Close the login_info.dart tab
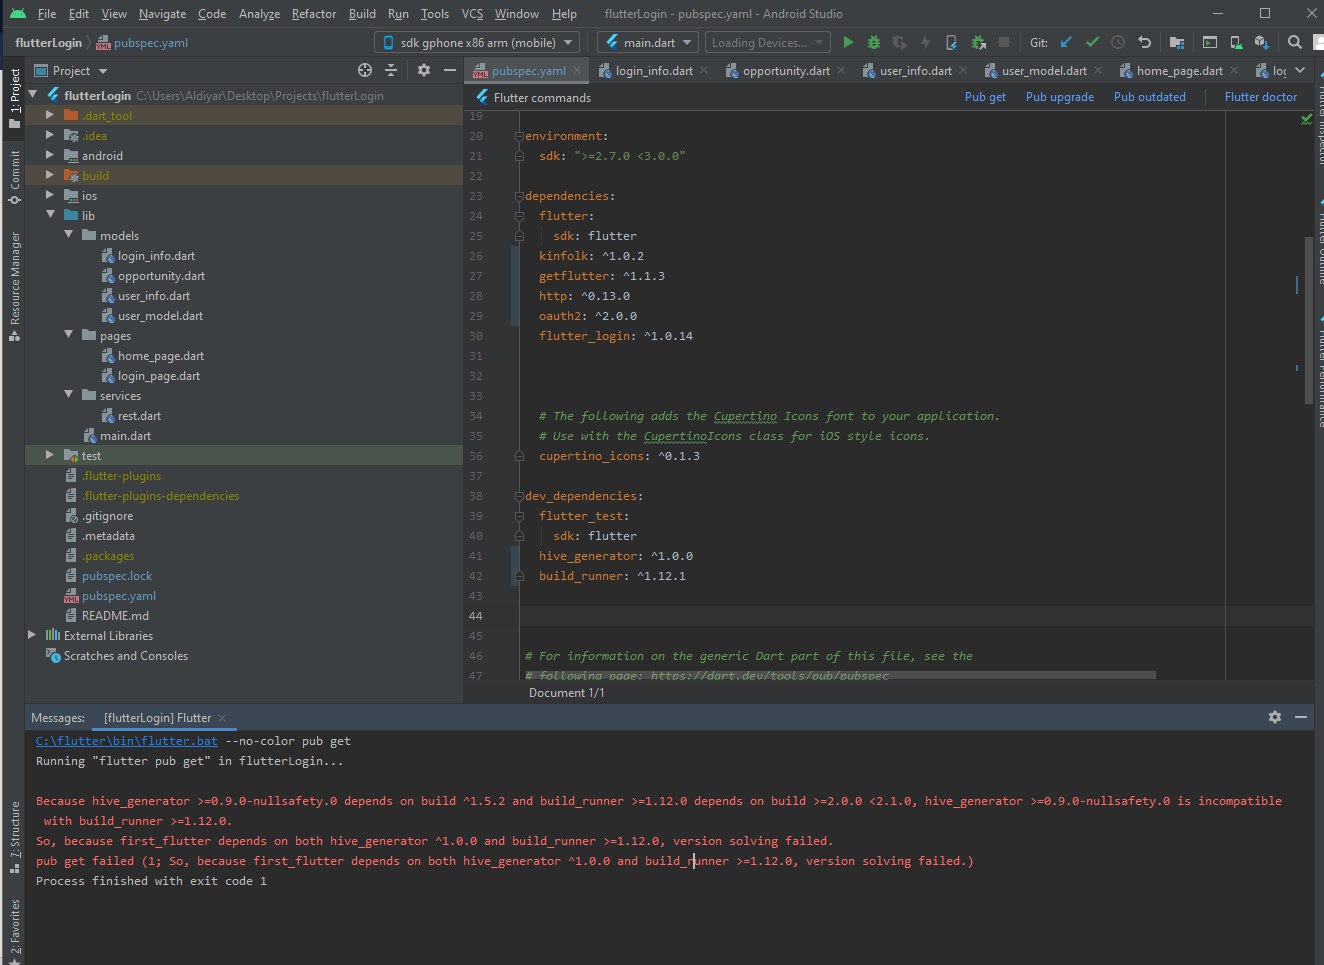The image size is (1324, 965). tap(704, 70)
